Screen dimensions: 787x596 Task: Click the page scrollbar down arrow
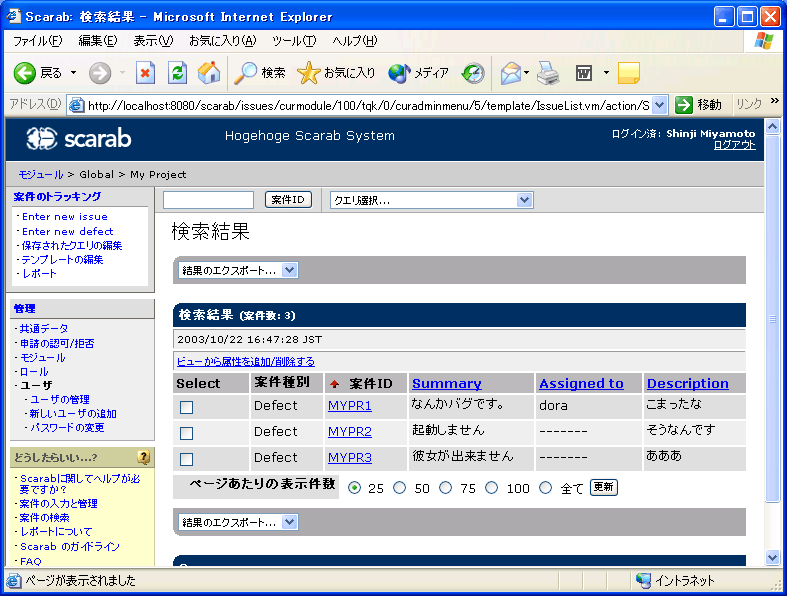[x=772, y=556]
